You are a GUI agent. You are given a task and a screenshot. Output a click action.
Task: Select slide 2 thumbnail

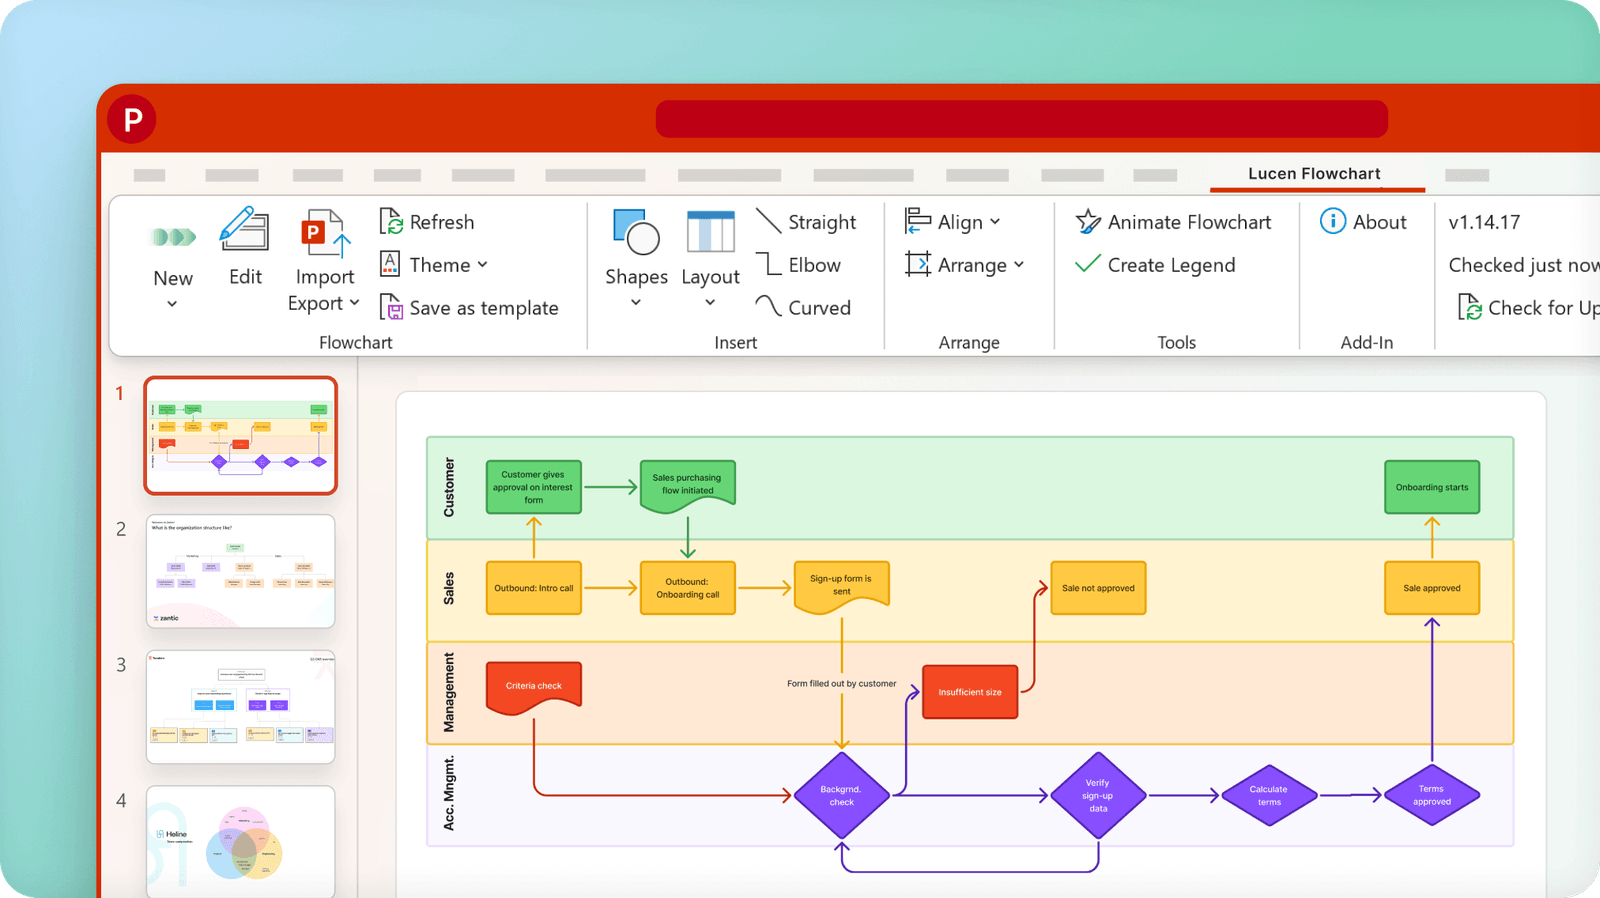241,571
